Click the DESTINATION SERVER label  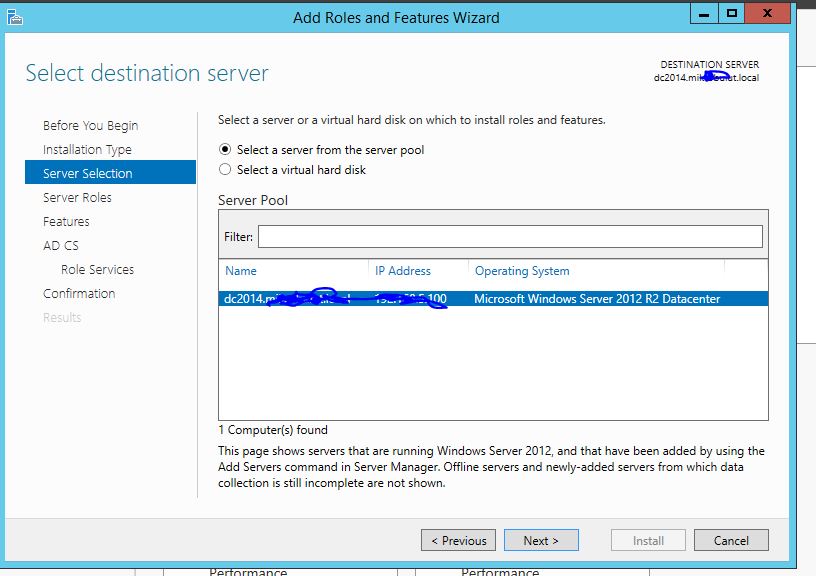709,65
